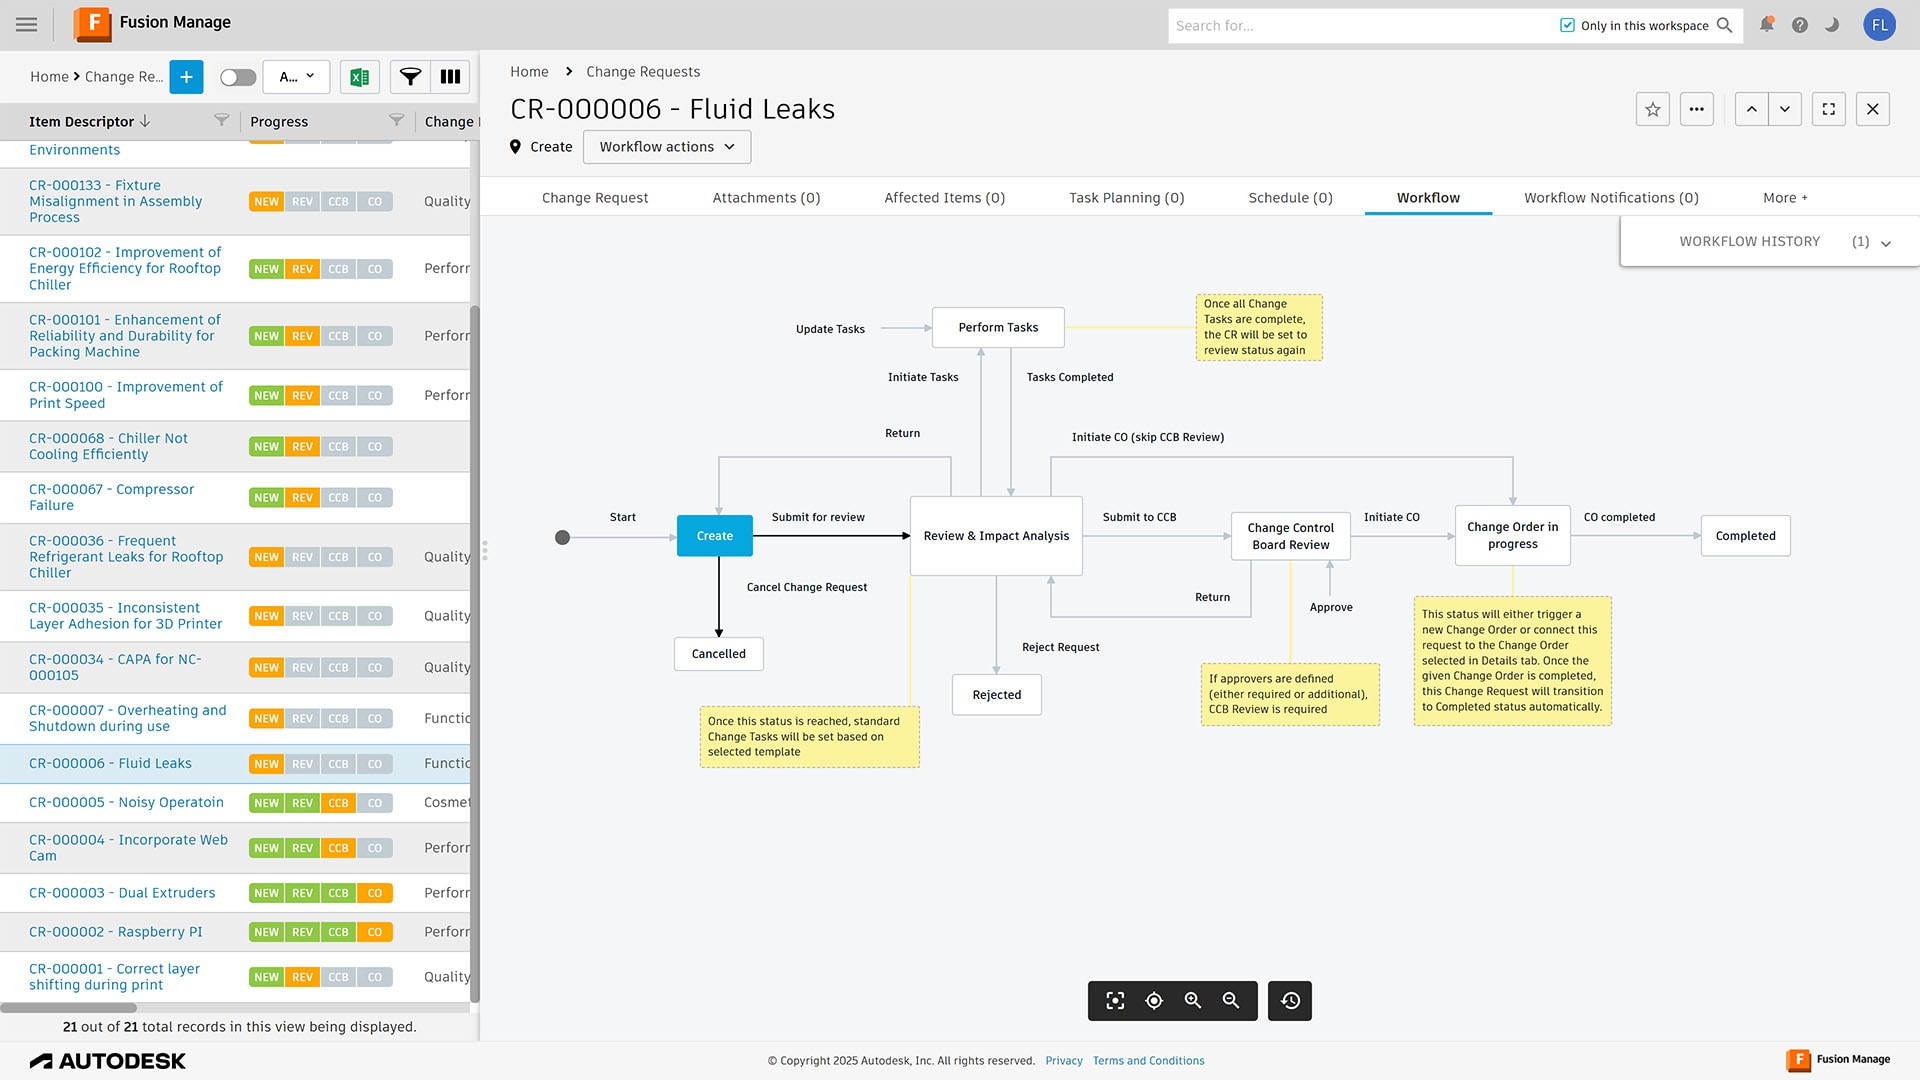Expand the Workflow History panel
Viewport: 1920px width, 1080px height.
(1885, 243)
